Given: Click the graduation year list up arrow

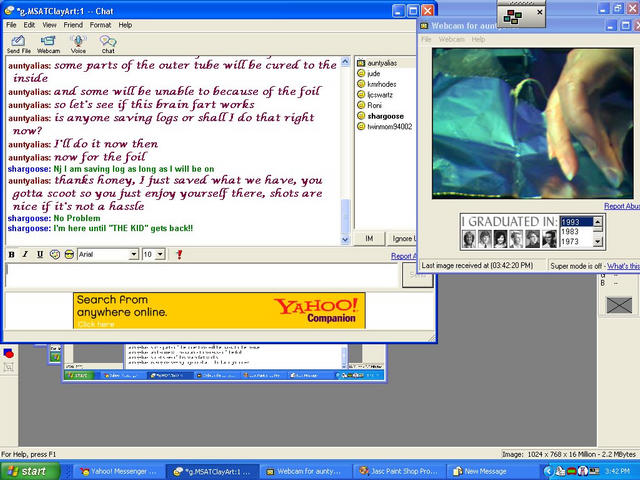Looking at the screenshot, I should tap(598, 222).
